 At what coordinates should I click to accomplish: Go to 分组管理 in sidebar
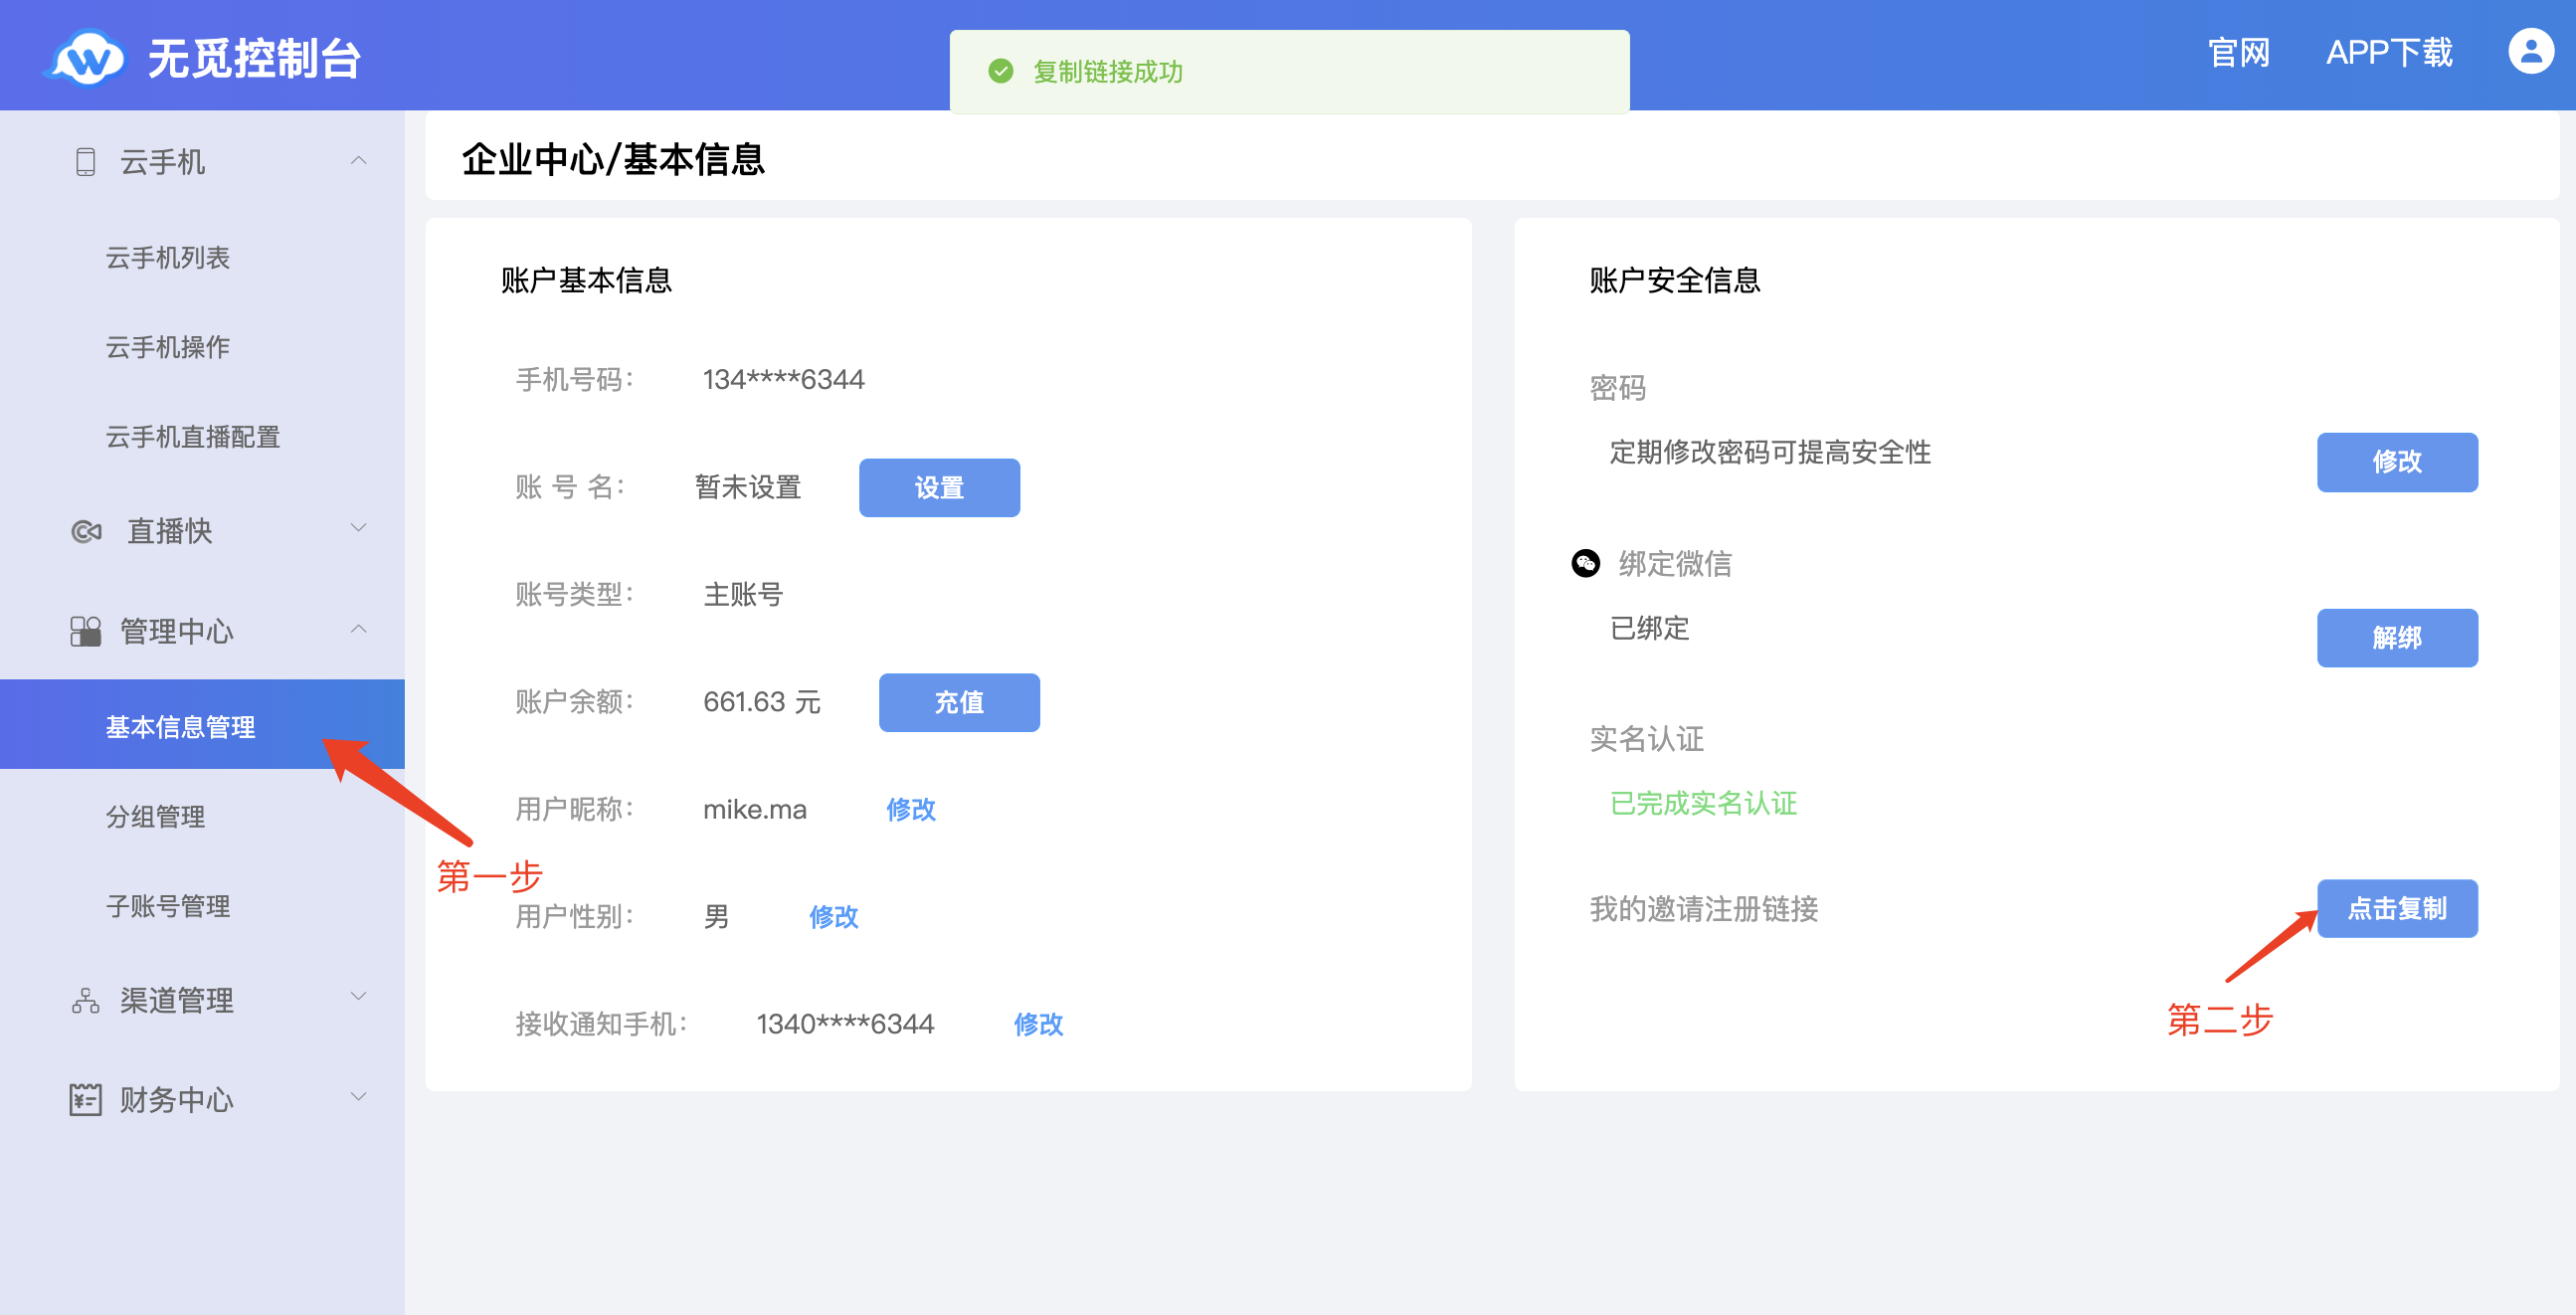coord(156,817)
